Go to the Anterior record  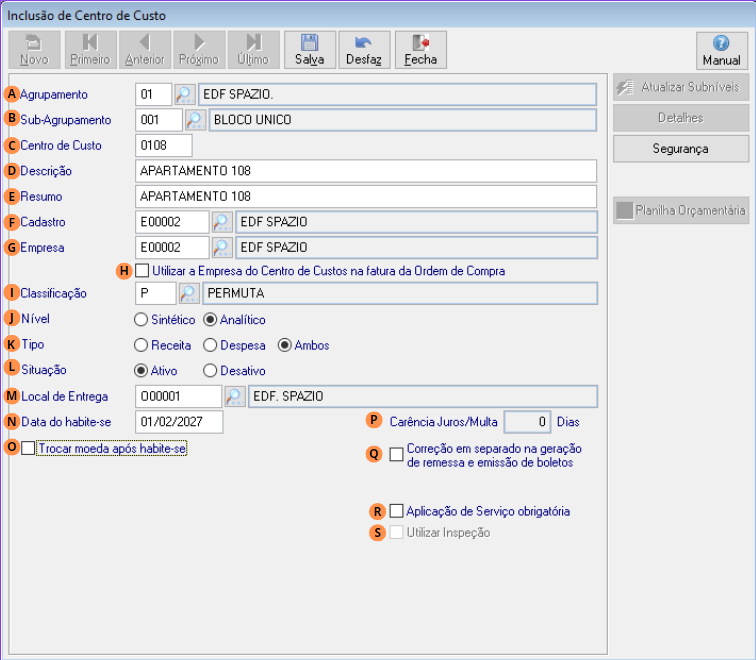(x=145, y=50)
